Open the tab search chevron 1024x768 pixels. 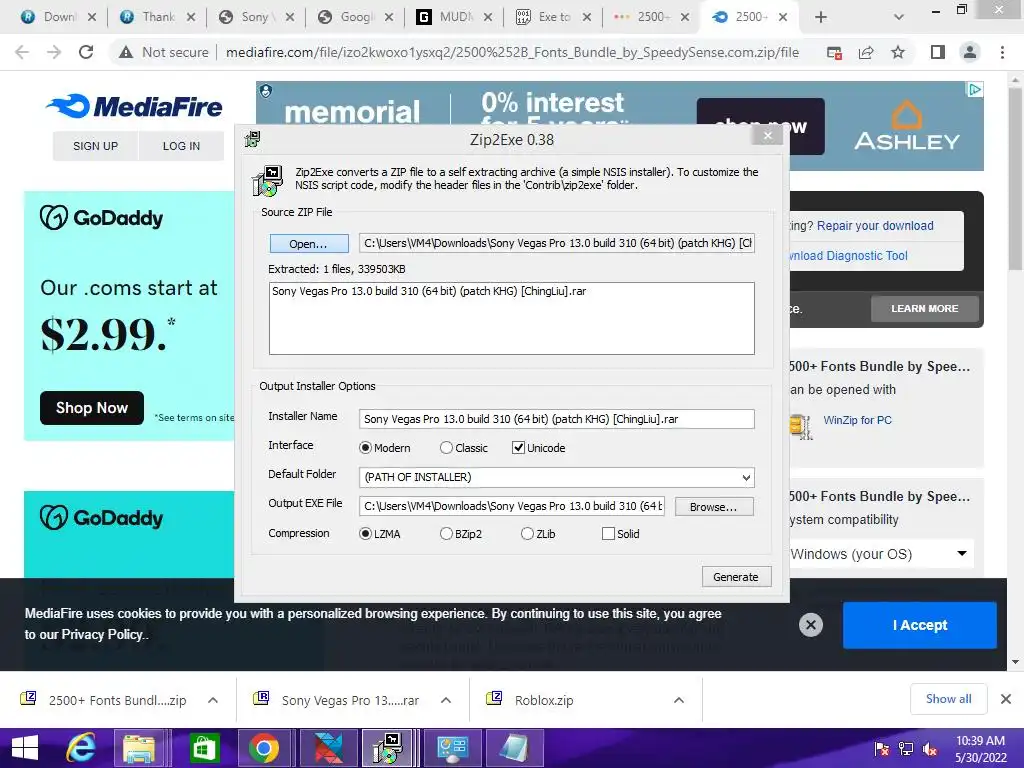[899, 18]
